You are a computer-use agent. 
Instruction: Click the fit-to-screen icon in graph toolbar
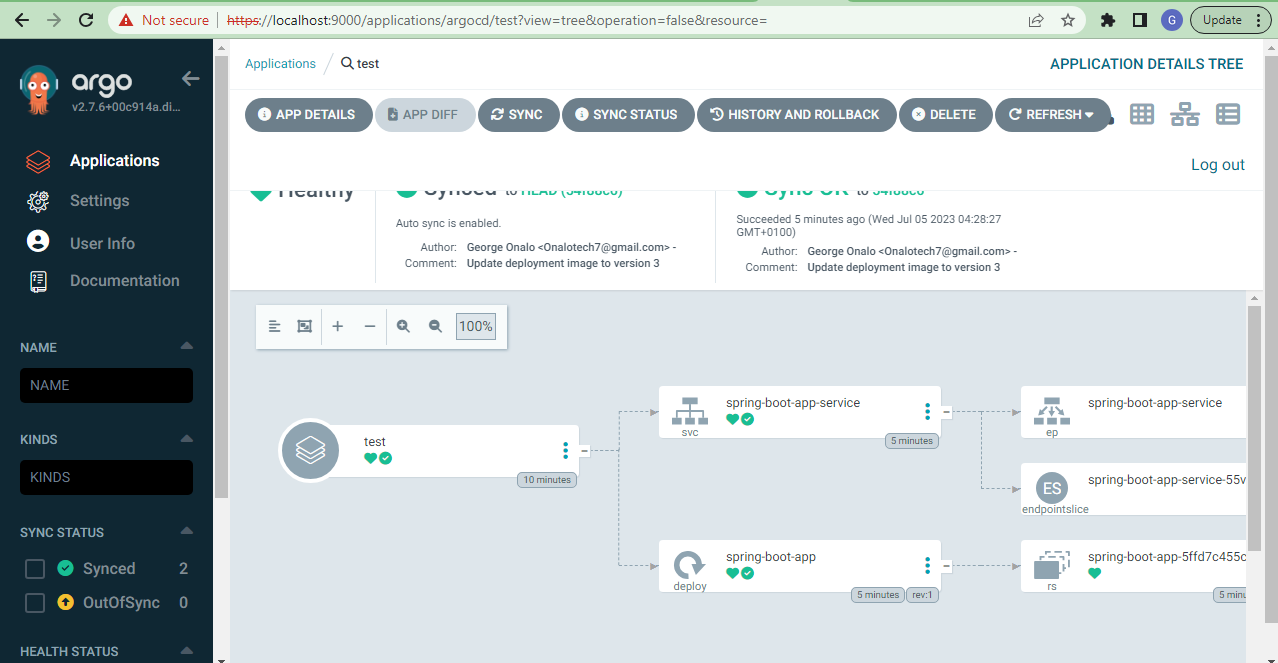point(306,326)
